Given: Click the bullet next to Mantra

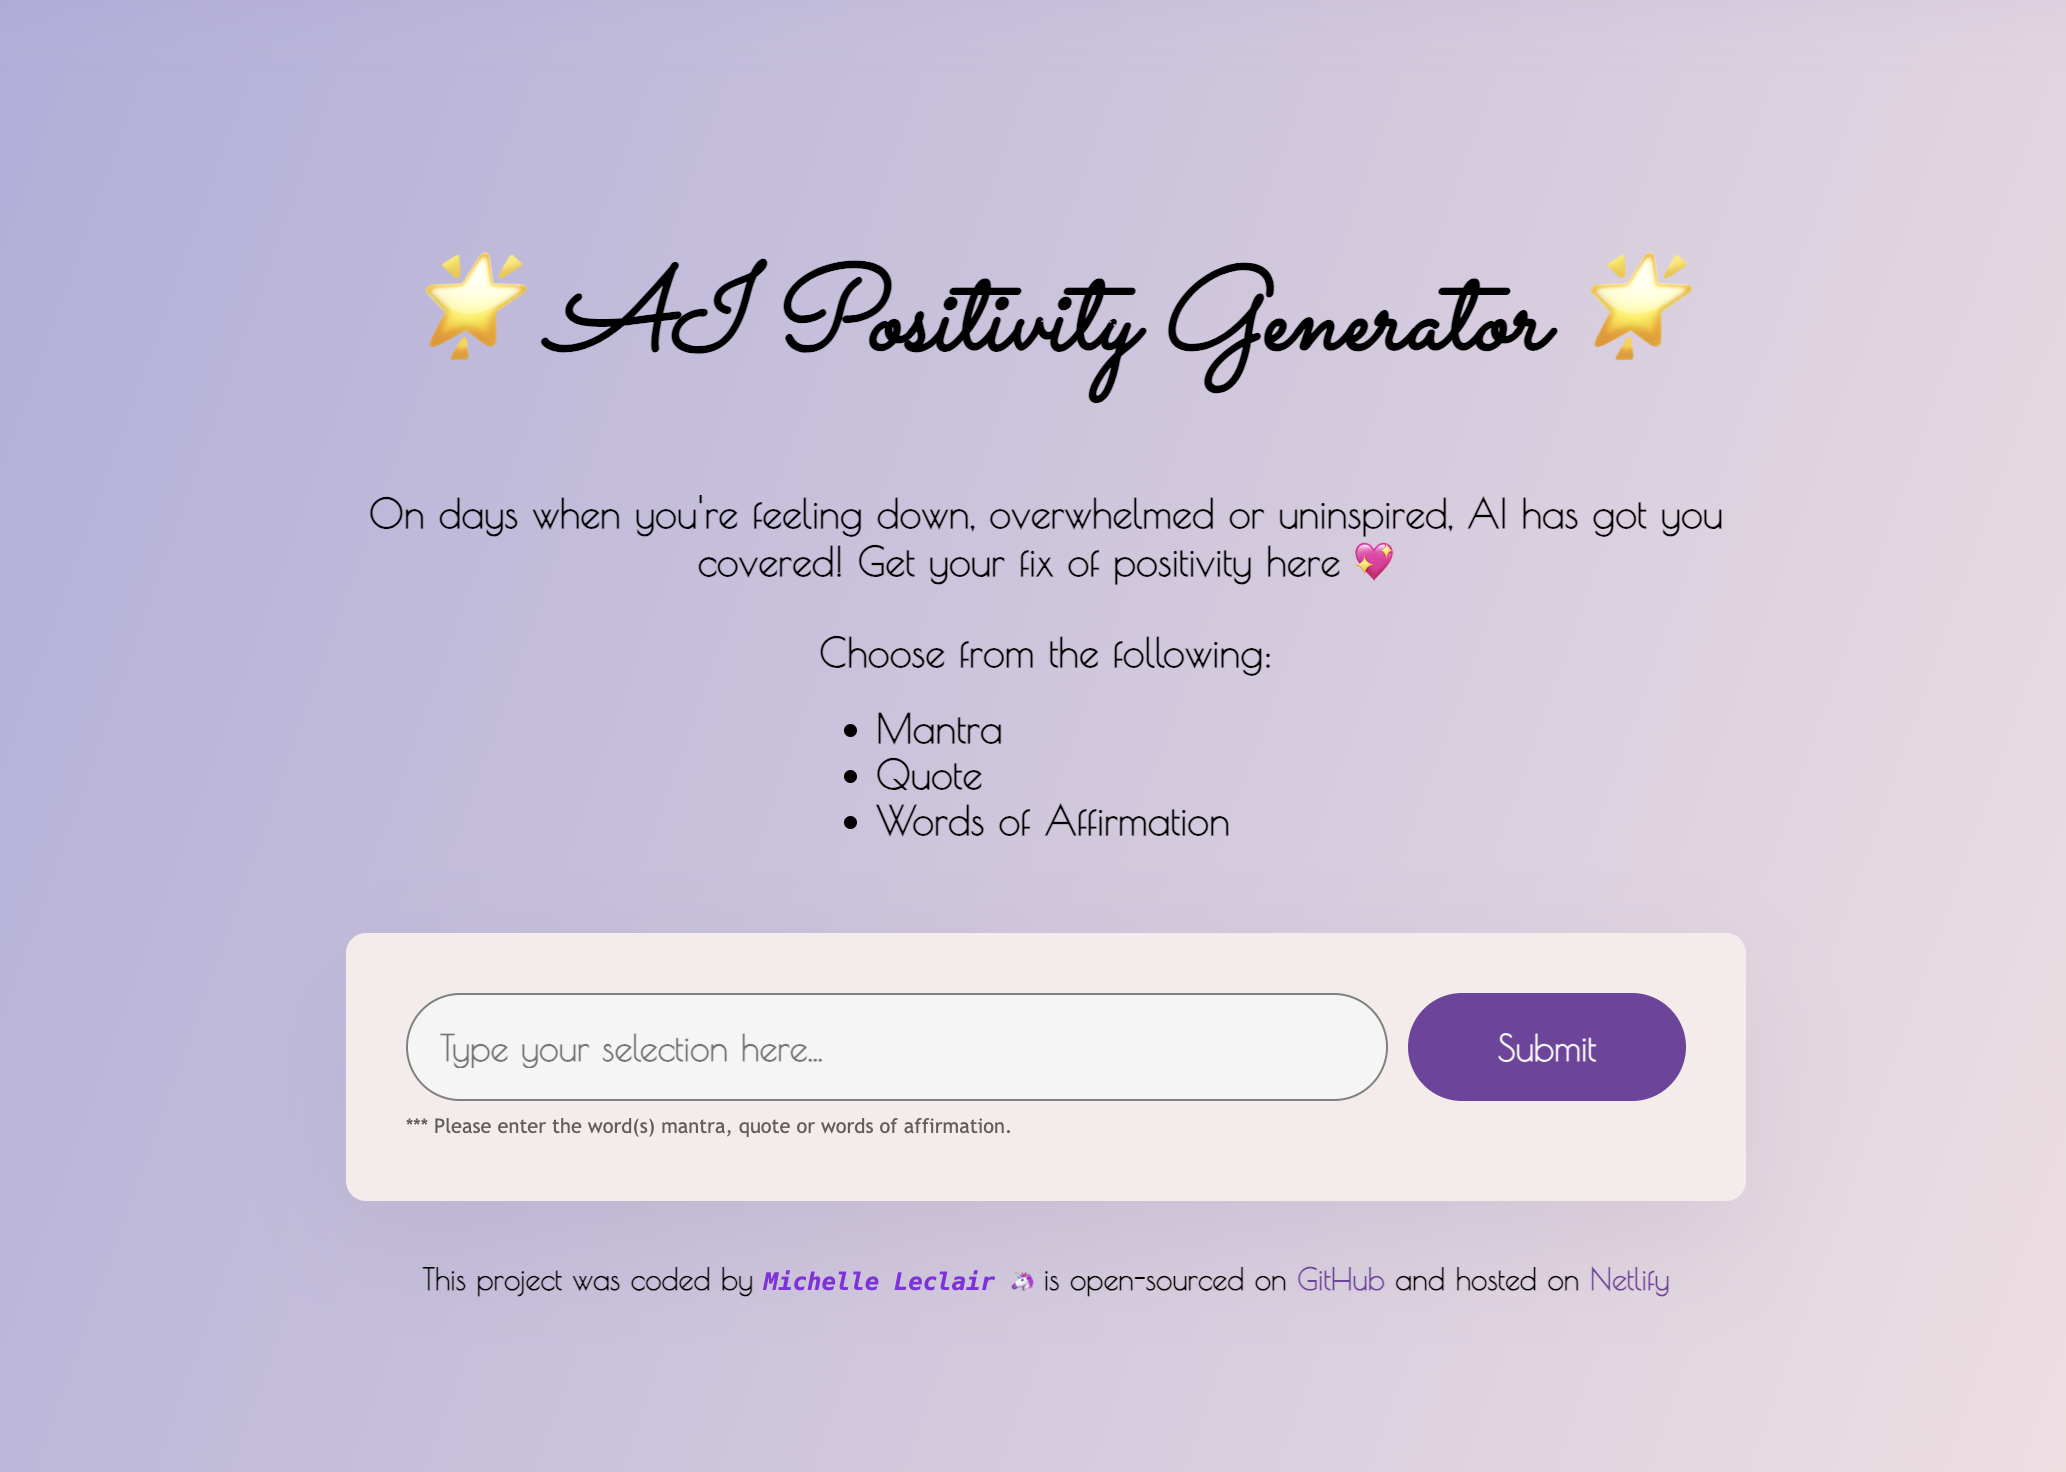Looking at the screenshot, I should click(851, 731).
